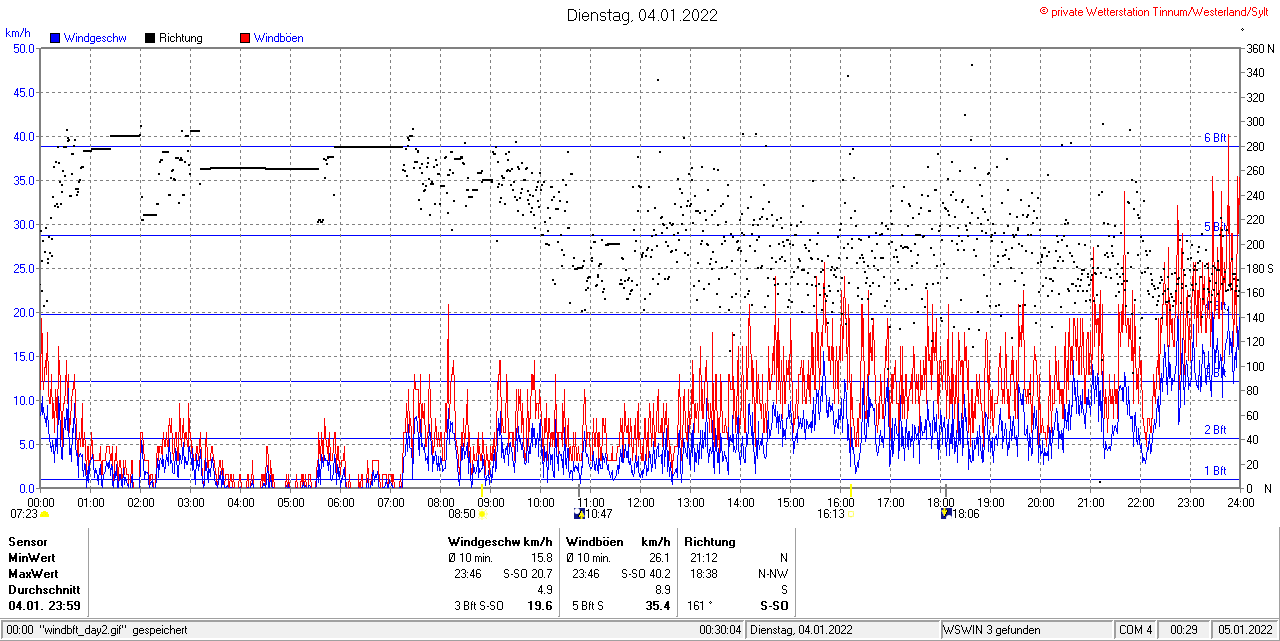This screenshot has height=641, width=1280.
Task: Click the moon icon beside 10:47
Action: (579, 514)
